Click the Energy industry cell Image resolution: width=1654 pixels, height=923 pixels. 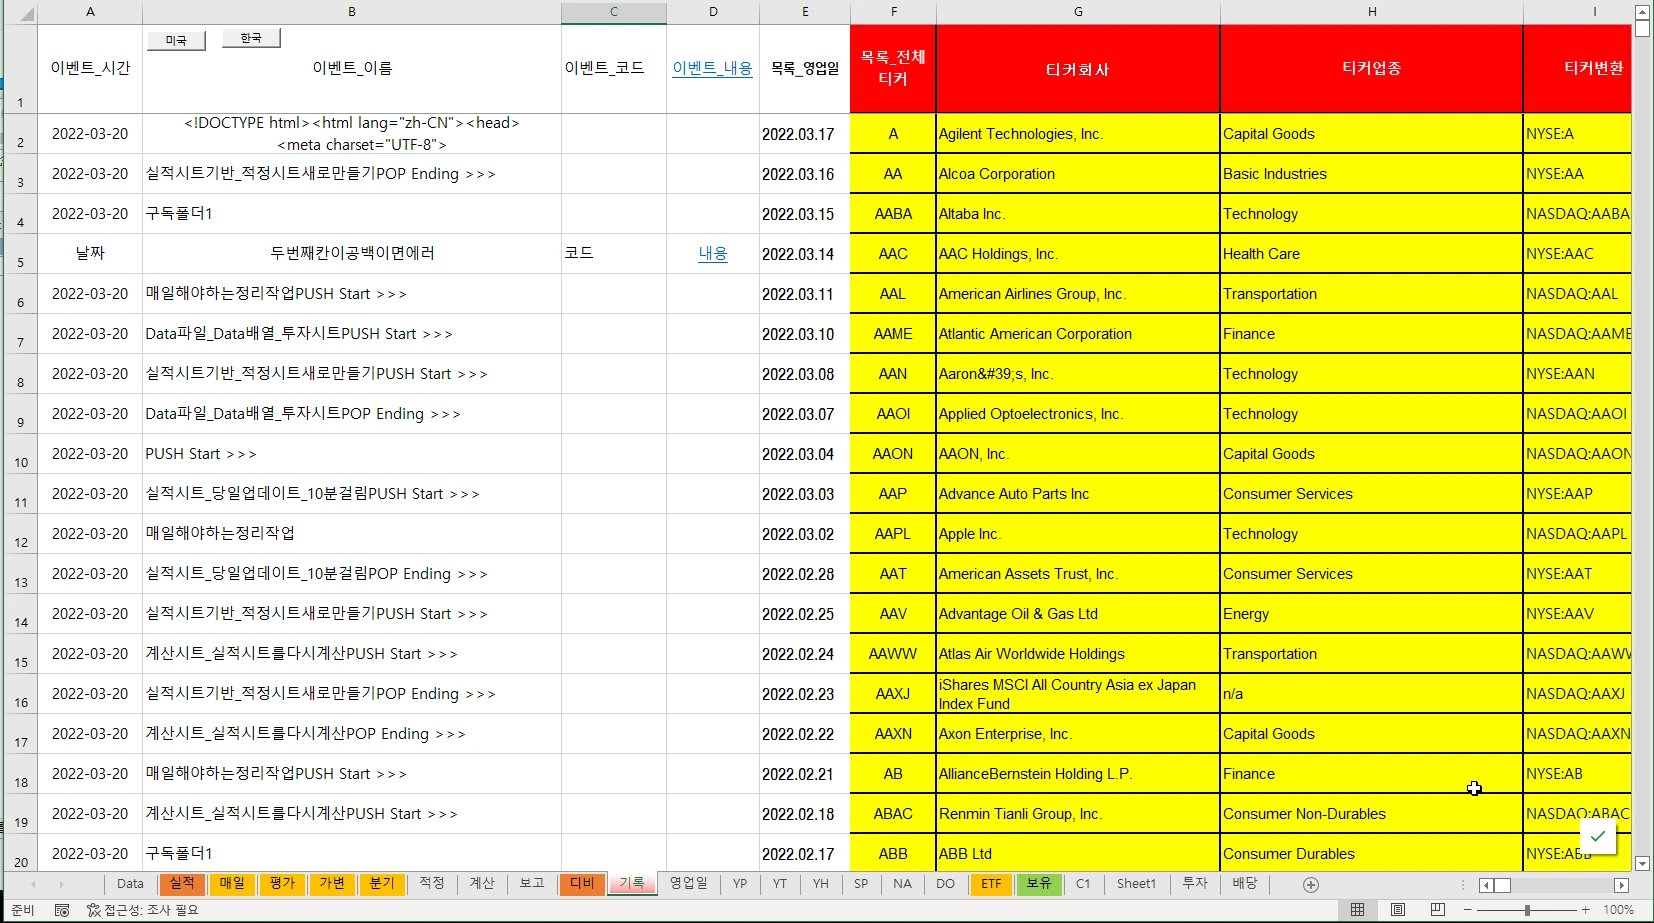coord(1372,614)
